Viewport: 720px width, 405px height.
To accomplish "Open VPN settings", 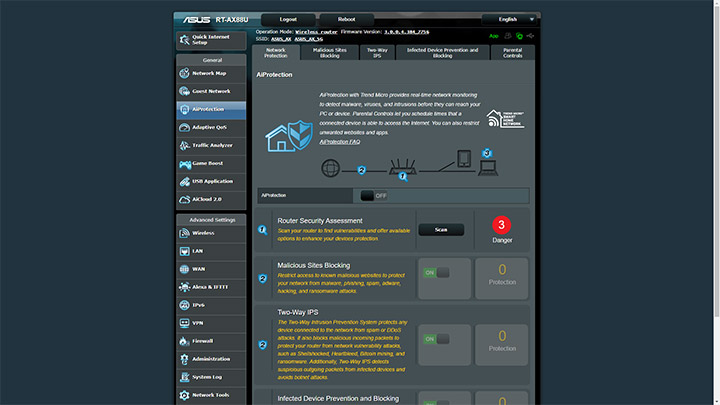I will pyautogui.click(x=211, y=323).
